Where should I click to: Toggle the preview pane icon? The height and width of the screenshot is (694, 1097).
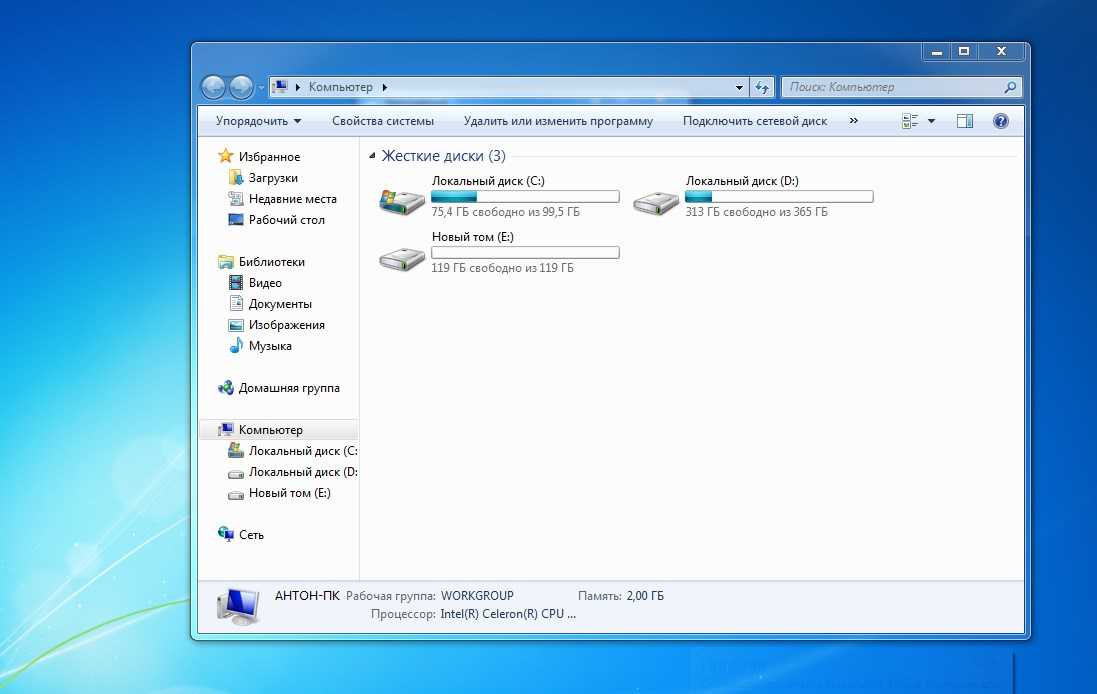click(964, 121)
